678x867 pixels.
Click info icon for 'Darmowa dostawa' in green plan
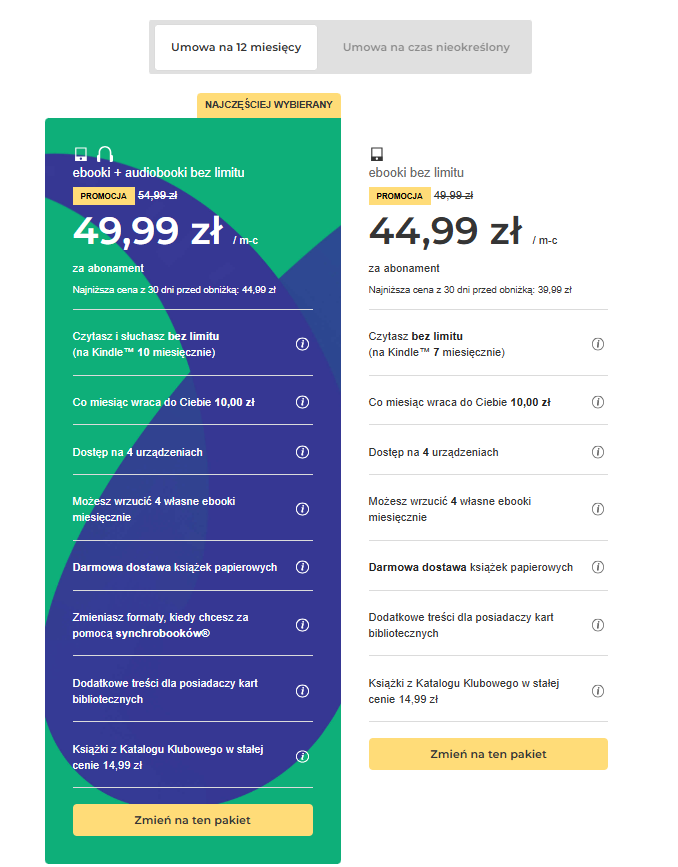pos(303,567)
